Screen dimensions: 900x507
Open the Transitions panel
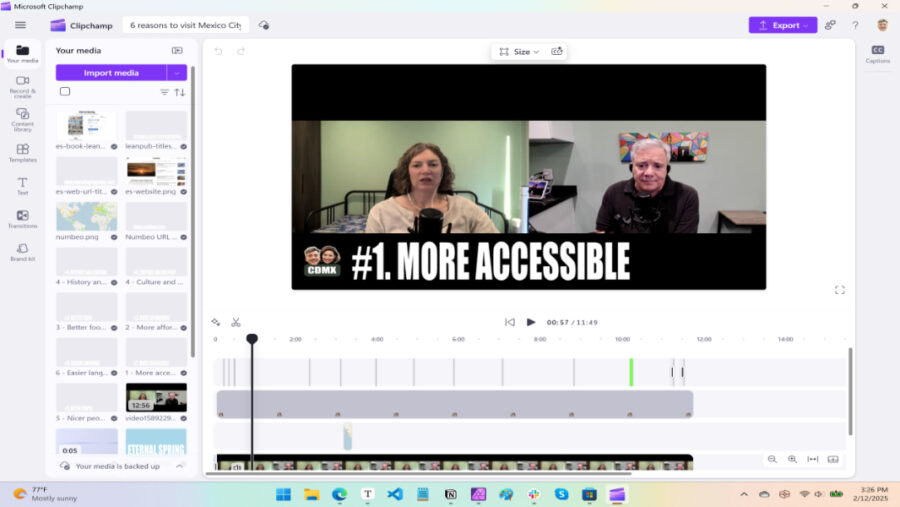[x=22, y=219]
